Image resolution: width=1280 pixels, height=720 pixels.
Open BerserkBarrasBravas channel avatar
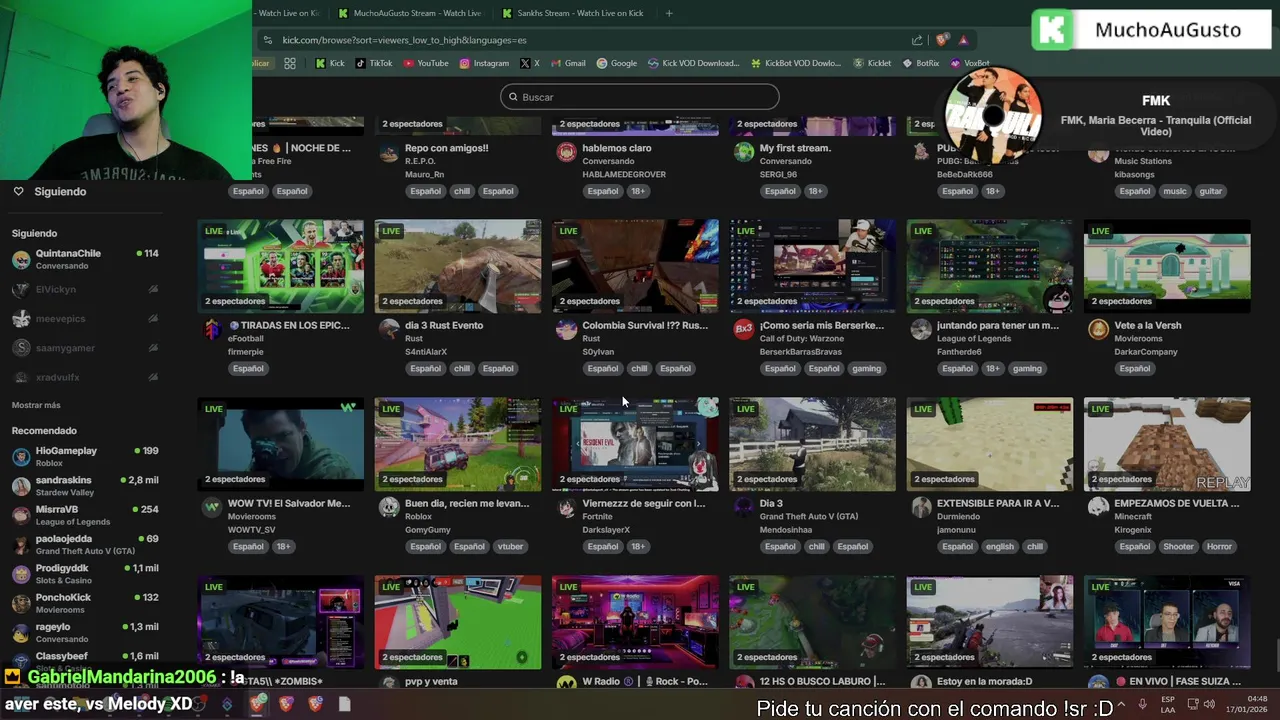point(743,330)
